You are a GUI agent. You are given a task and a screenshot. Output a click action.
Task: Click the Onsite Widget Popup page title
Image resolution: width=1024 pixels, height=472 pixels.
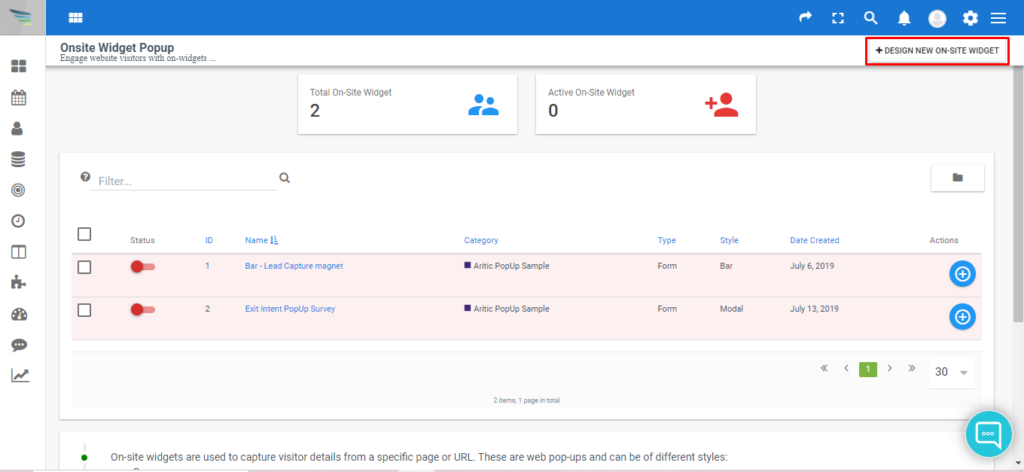pos(117,48)
